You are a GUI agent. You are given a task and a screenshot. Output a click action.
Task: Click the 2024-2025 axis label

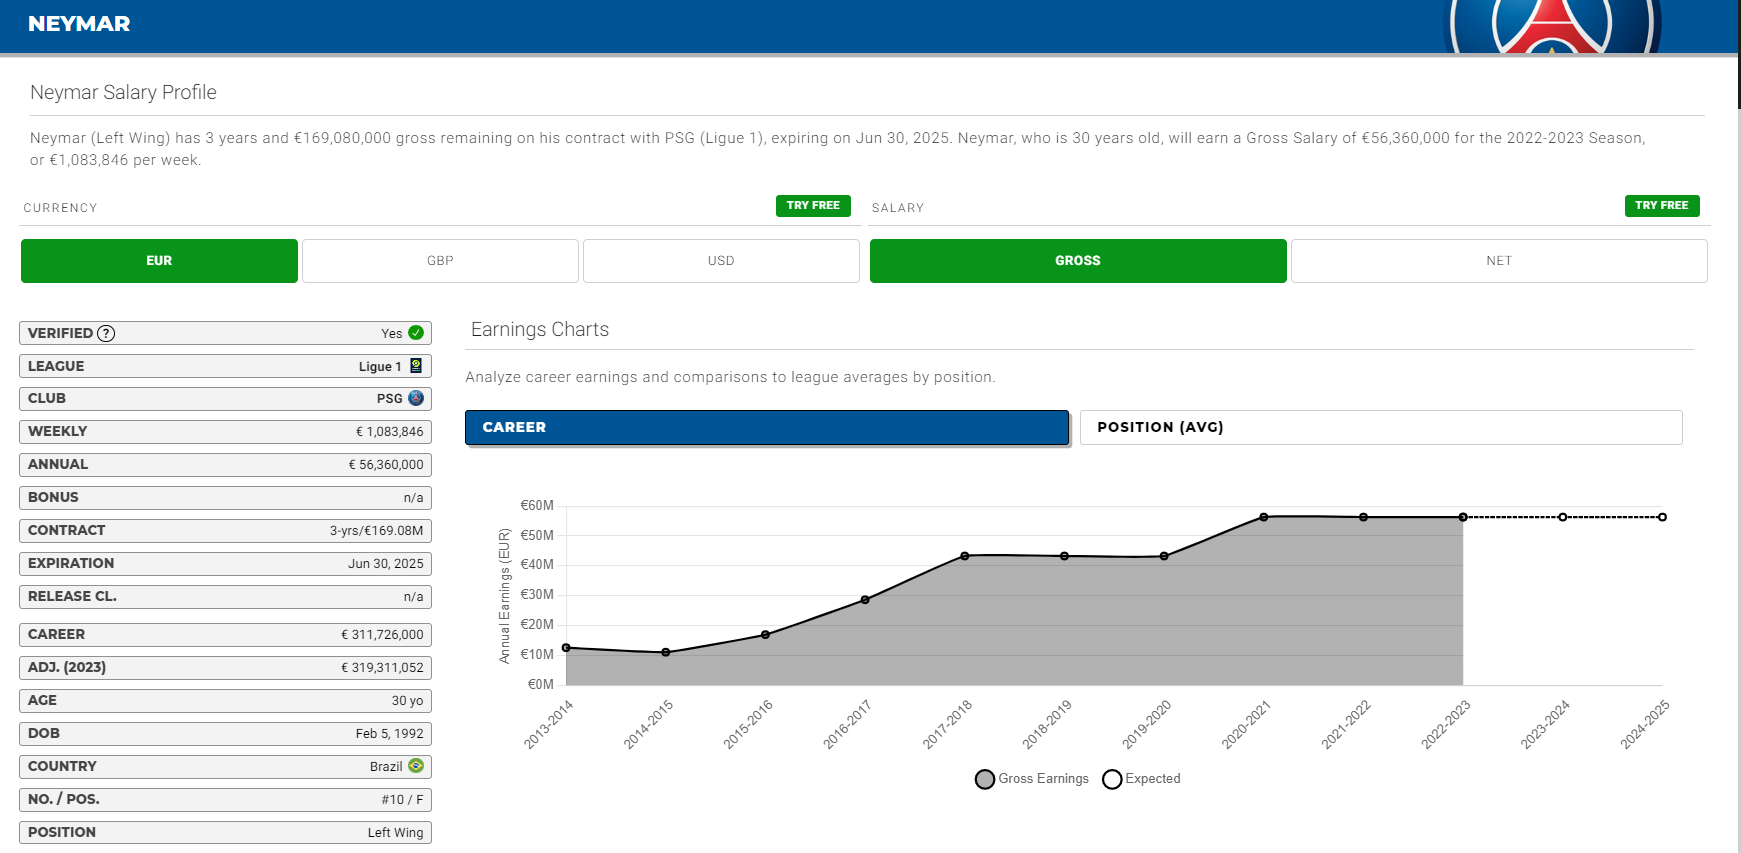[1645, 725]
